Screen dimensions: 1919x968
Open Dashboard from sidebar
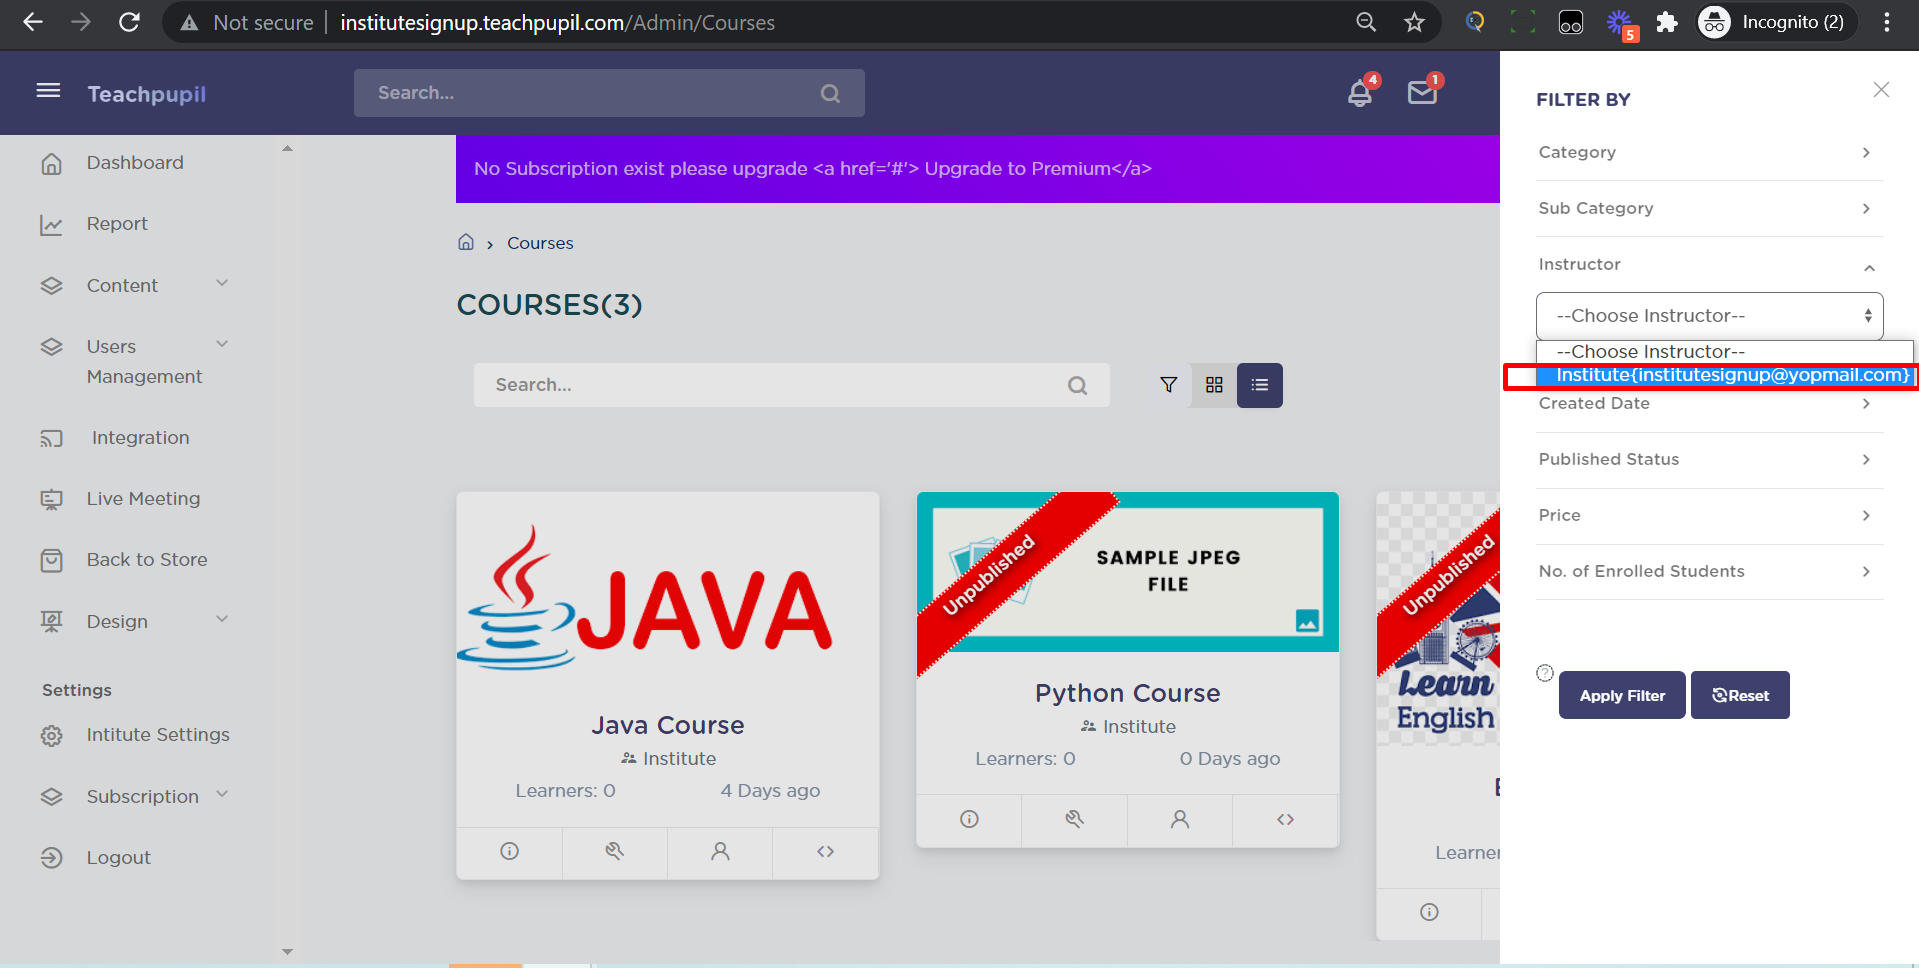pos(135,163)
